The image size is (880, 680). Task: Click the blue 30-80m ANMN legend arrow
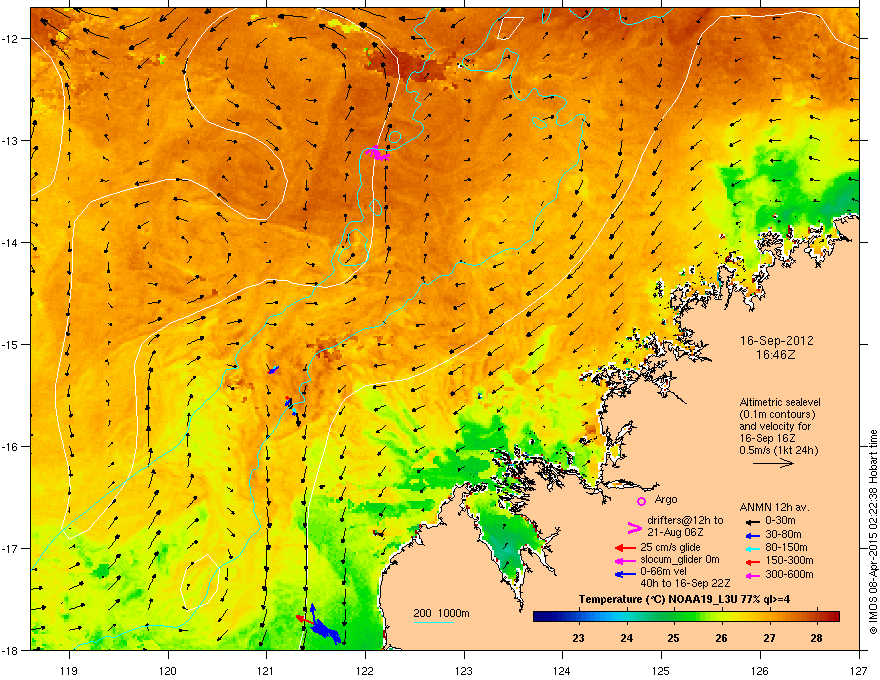tap(753, 535)
